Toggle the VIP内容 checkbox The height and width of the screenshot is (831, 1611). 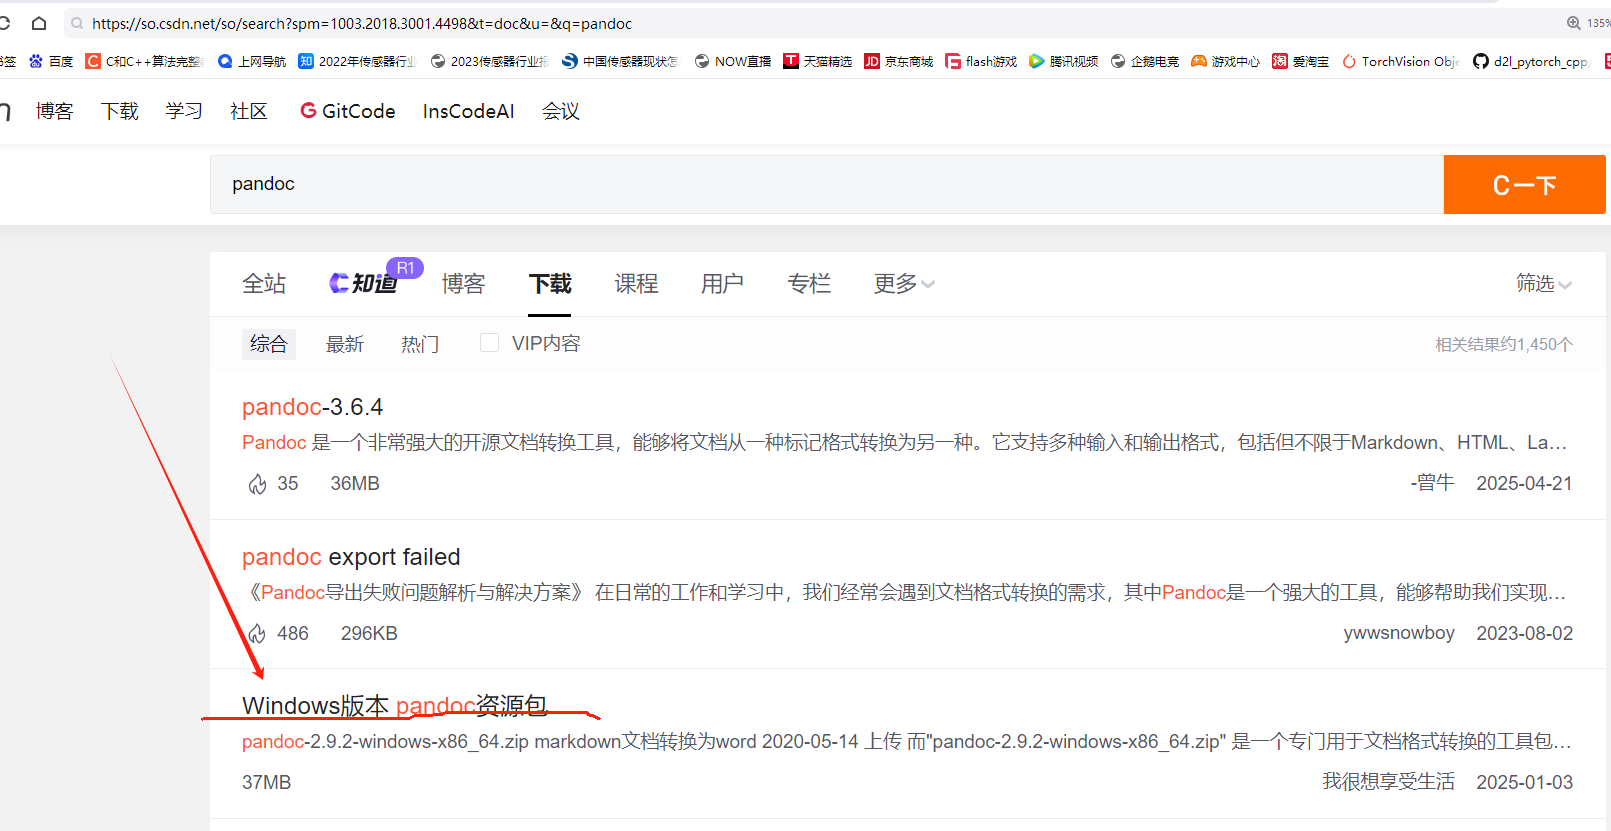click(x=489, y=343)
